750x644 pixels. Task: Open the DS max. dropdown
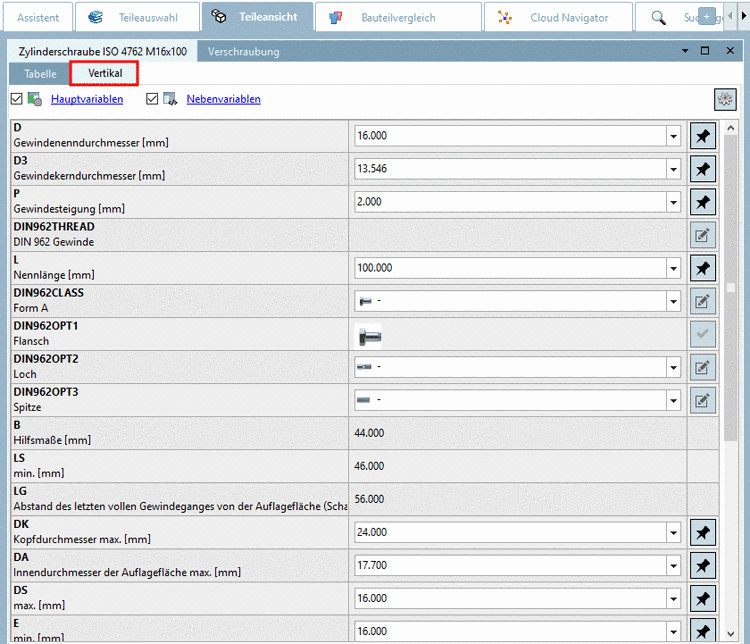click(x=673, y=598)
